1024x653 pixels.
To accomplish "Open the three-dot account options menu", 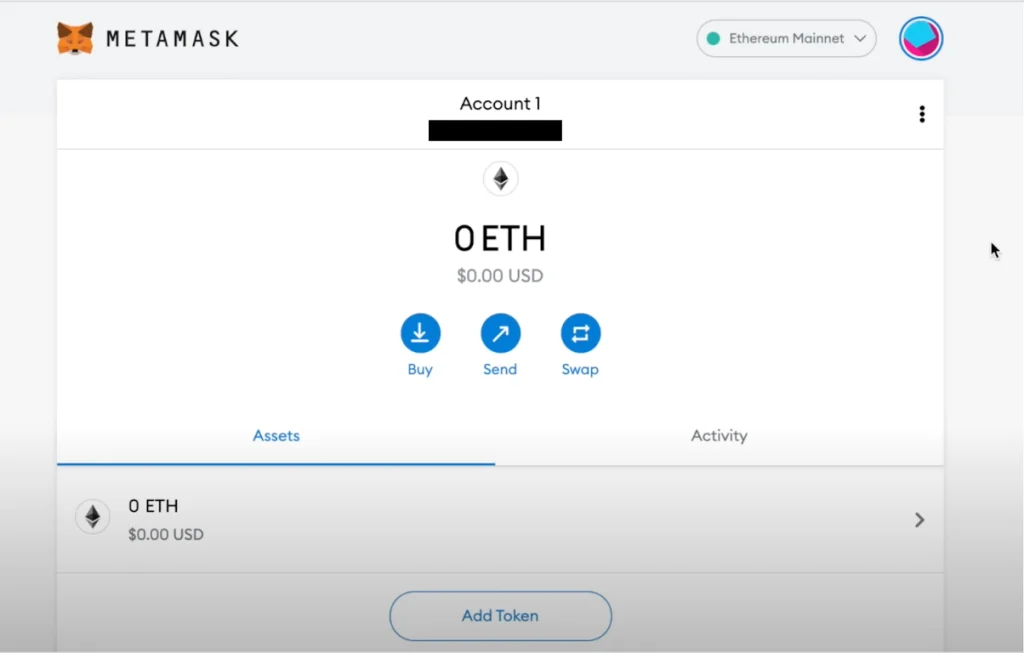I will coord(921,114).
